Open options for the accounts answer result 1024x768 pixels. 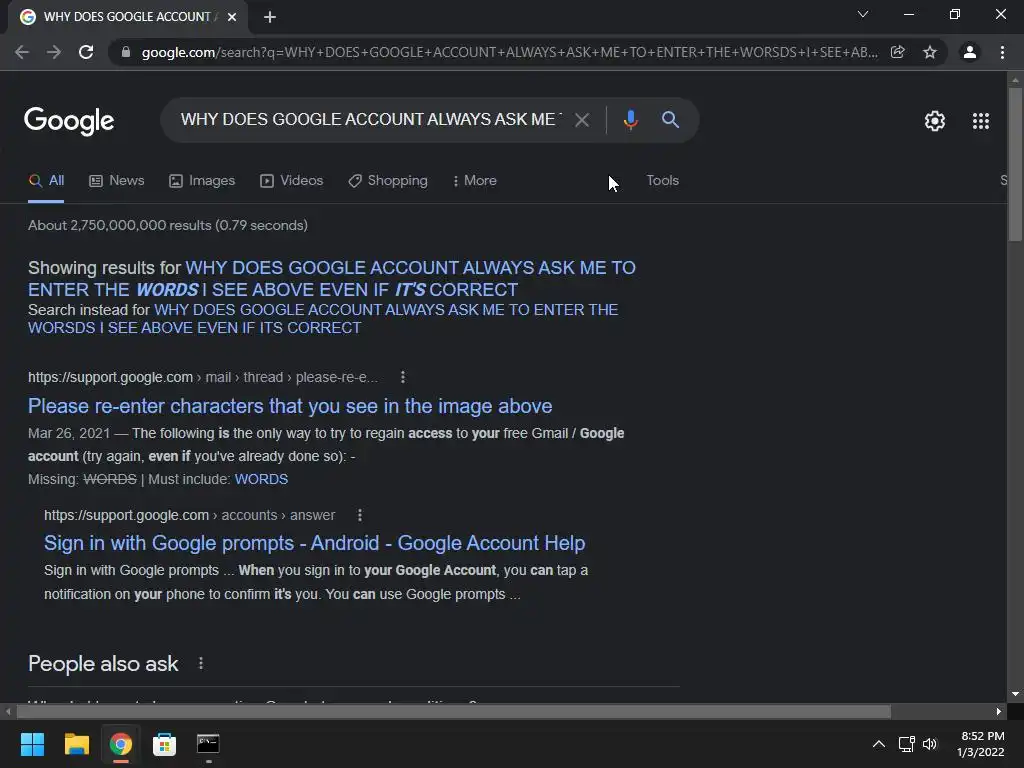tap(359, 516)
